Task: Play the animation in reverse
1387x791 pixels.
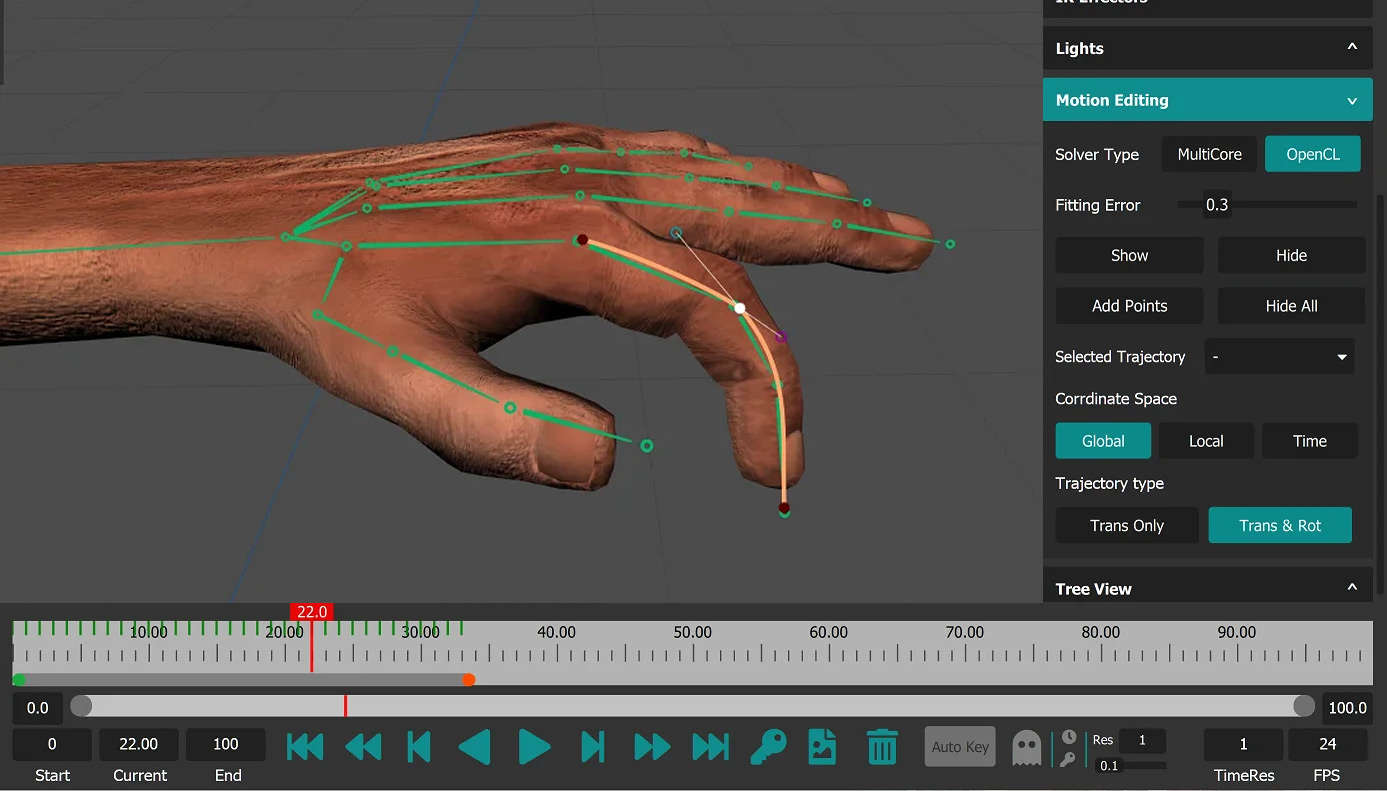Action: (475, 747)
